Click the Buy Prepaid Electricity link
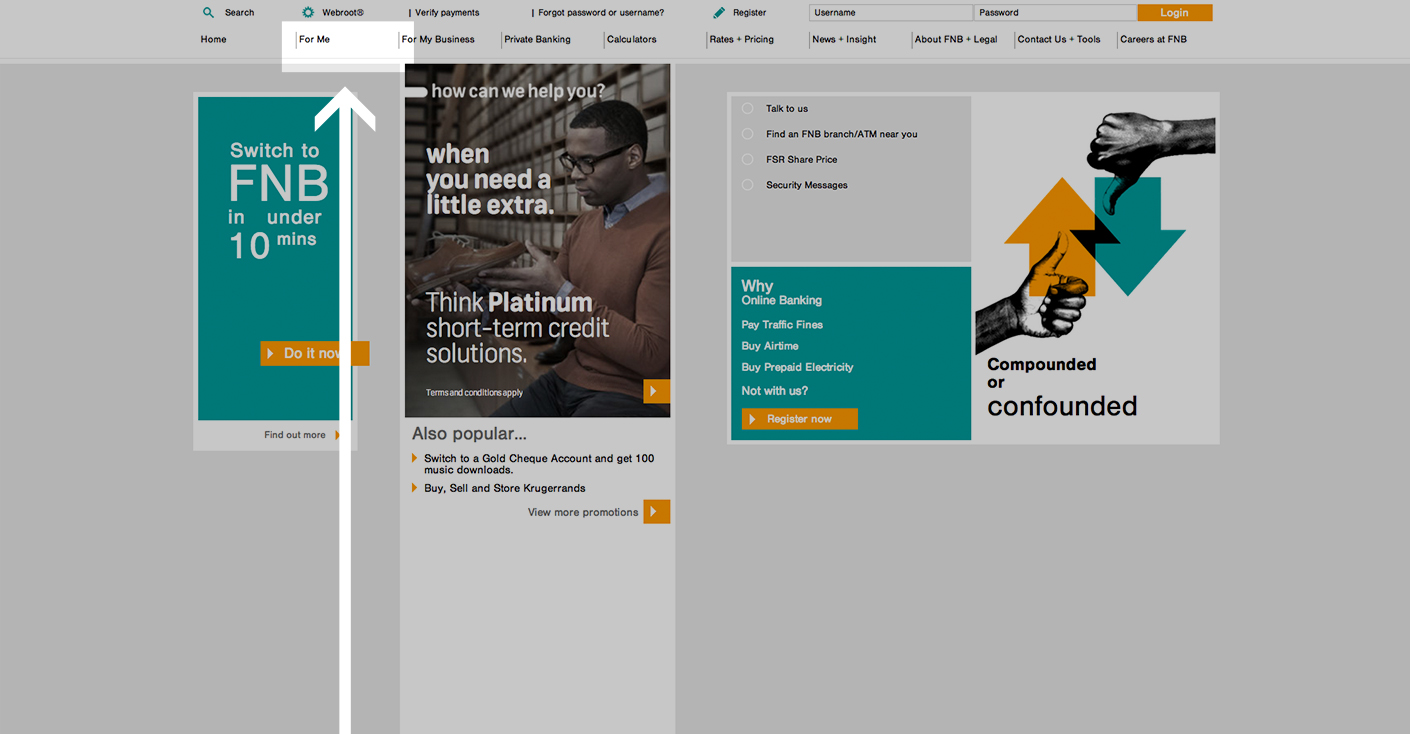The image size is (1410, 734). [797, 367]
